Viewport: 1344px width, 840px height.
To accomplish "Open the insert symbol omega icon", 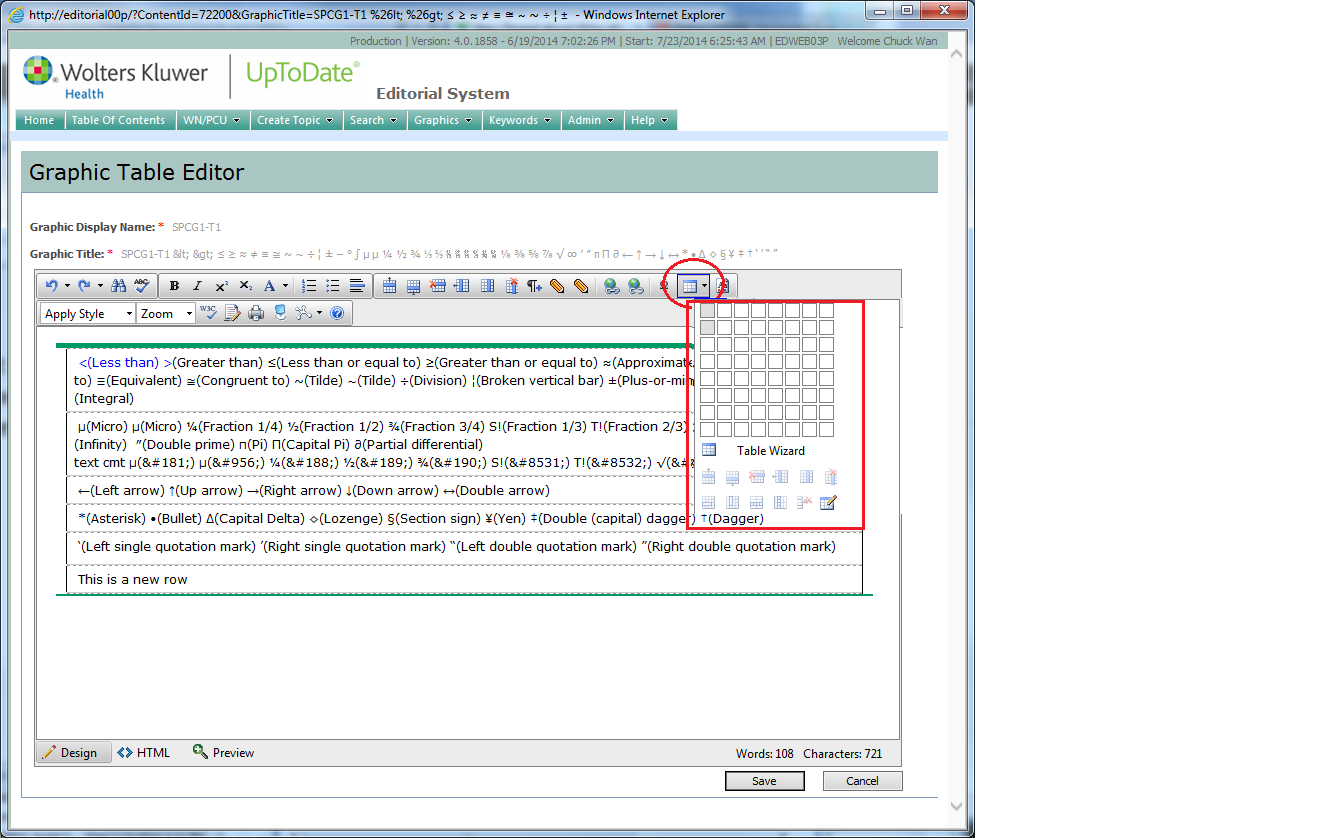I will (663, 287).
